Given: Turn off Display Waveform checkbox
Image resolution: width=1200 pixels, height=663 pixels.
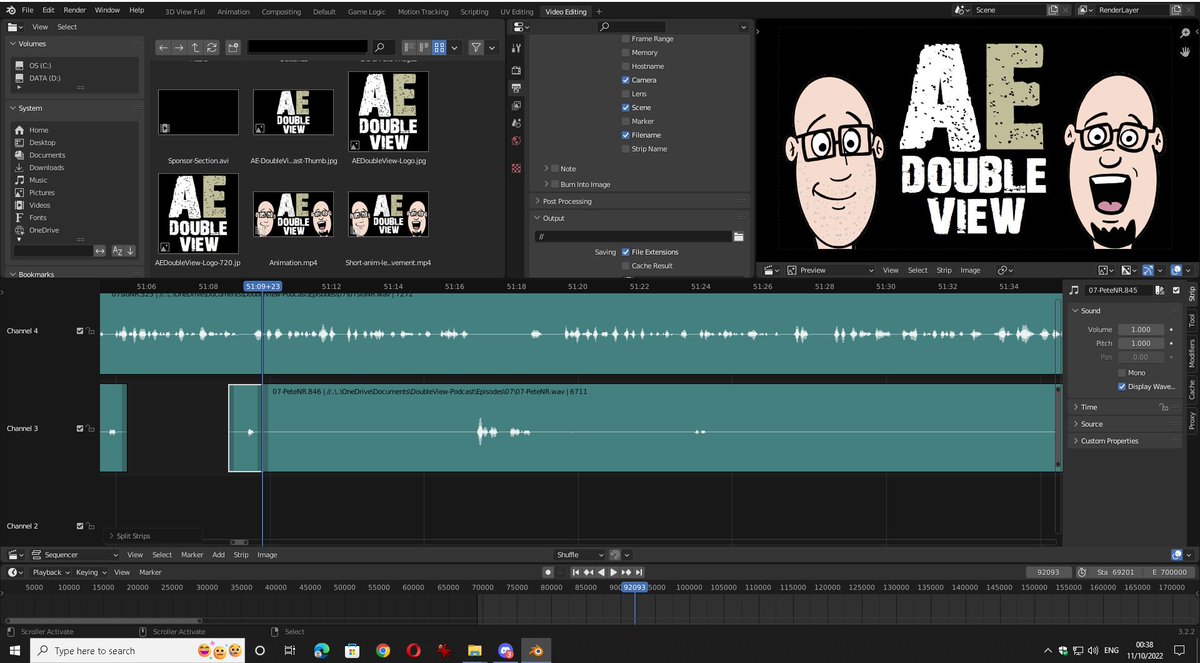Looking at the screenshot, I should tap(1122, 386).
